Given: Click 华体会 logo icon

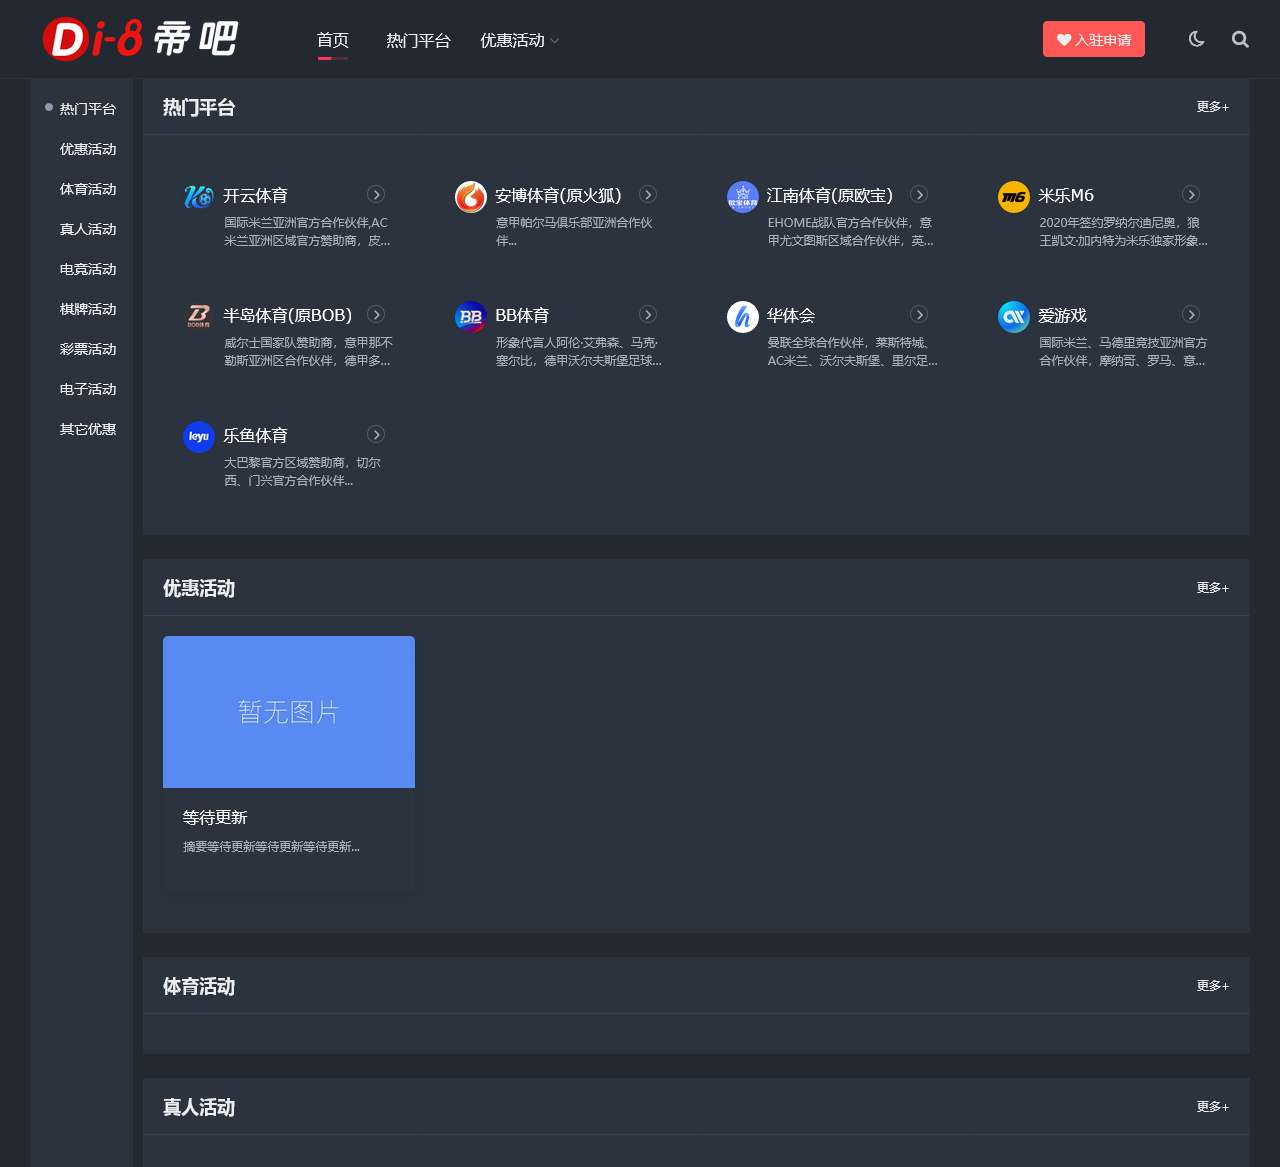Looking at the screenshot, I should [743, 317].
